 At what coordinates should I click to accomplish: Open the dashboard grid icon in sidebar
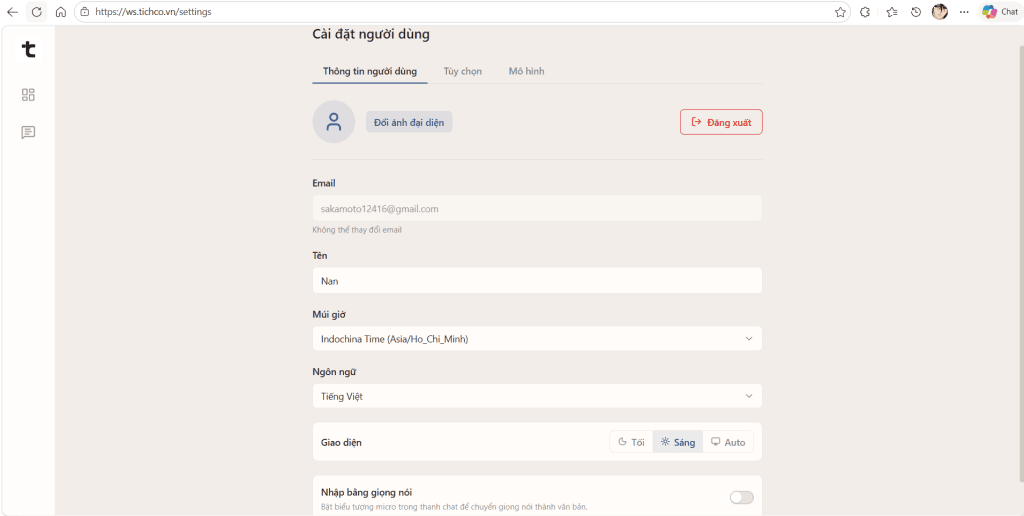28,95
